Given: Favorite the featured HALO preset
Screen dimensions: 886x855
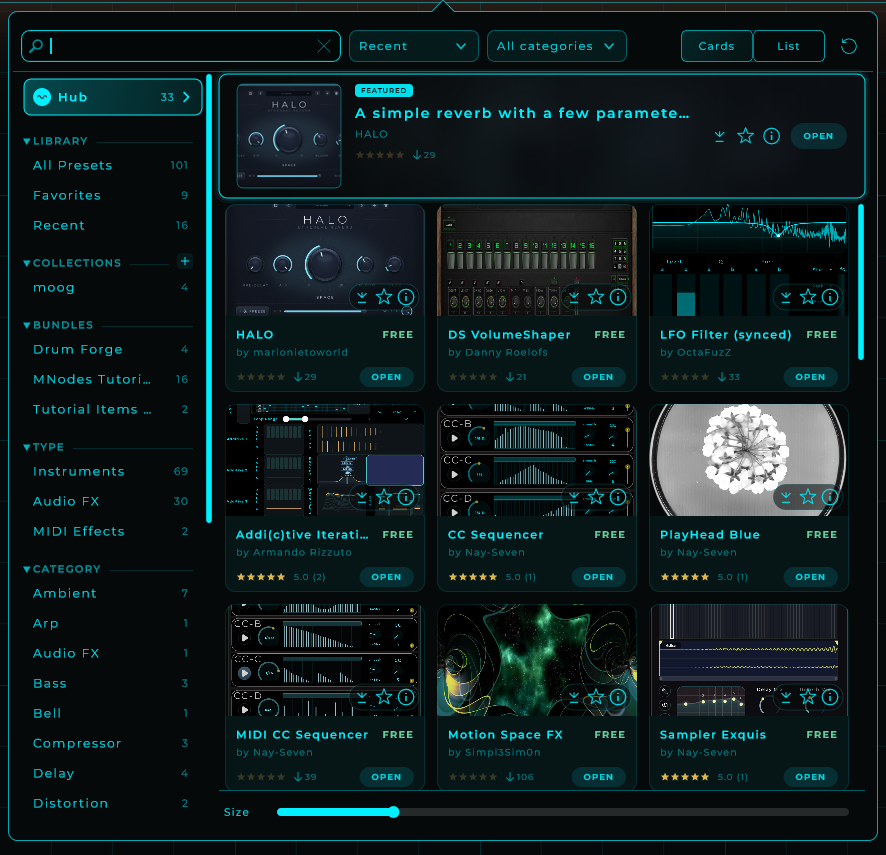Looking at the screenshot, I should pyautogui.click(x=745, y=136).
